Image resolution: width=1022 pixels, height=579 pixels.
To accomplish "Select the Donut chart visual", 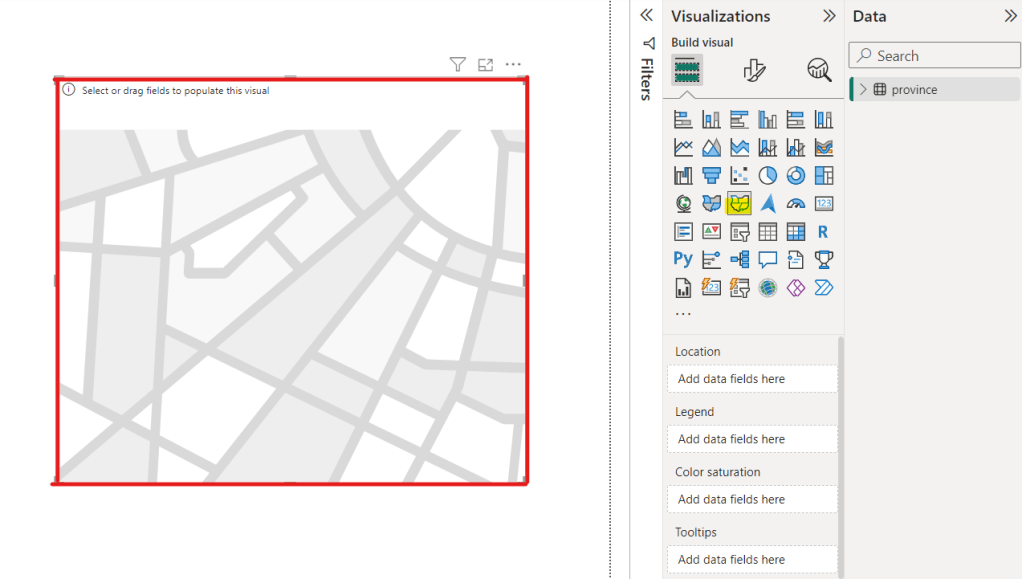I will pos(795,176).
